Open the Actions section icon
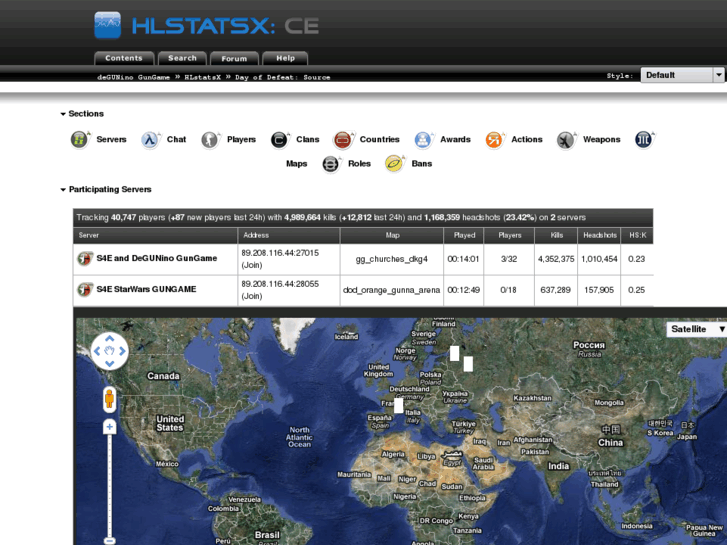Screen dimensions: 727x545 pyautogui.click(x=494, y=140)
